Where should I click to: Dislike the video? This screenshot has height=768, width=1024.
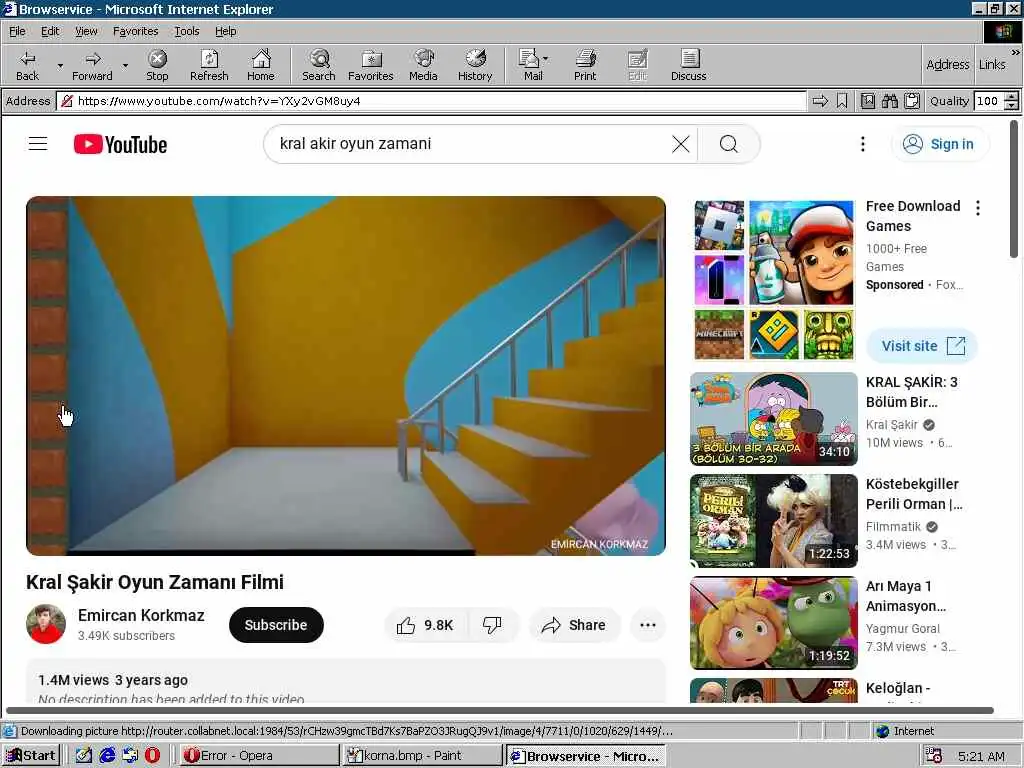(x=492, y=625)
